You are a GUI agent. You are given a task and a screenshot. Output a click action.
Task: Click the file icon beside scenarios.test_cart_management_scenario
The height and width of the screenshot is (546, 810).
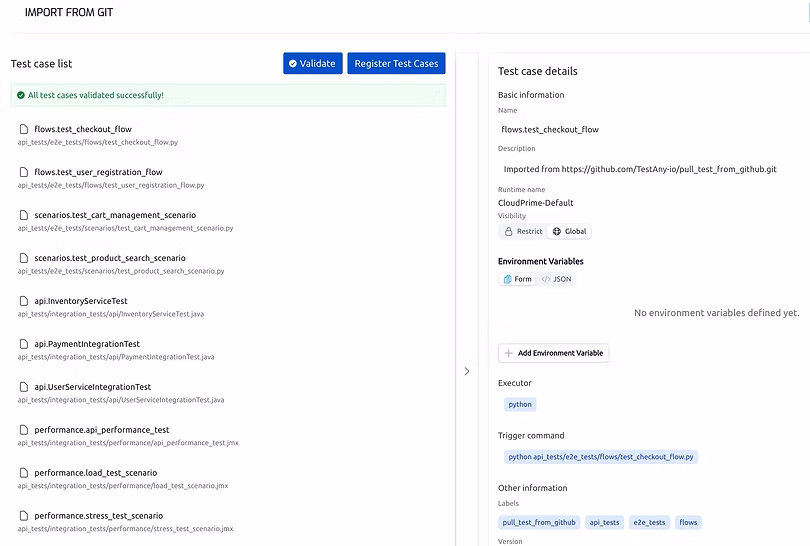[x=24, y=215]
